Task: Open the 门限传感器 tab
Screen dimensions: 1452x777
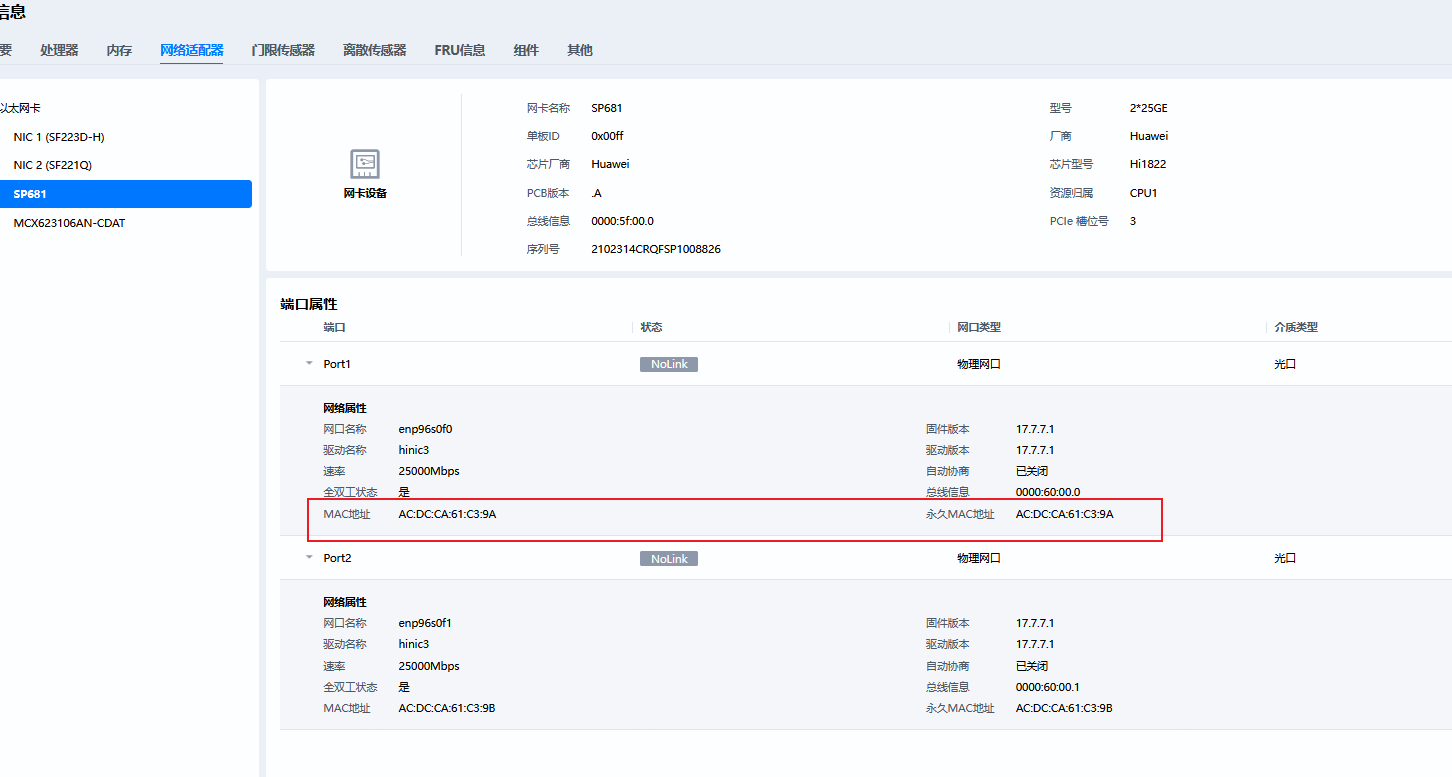Action: tap(283, 50)
